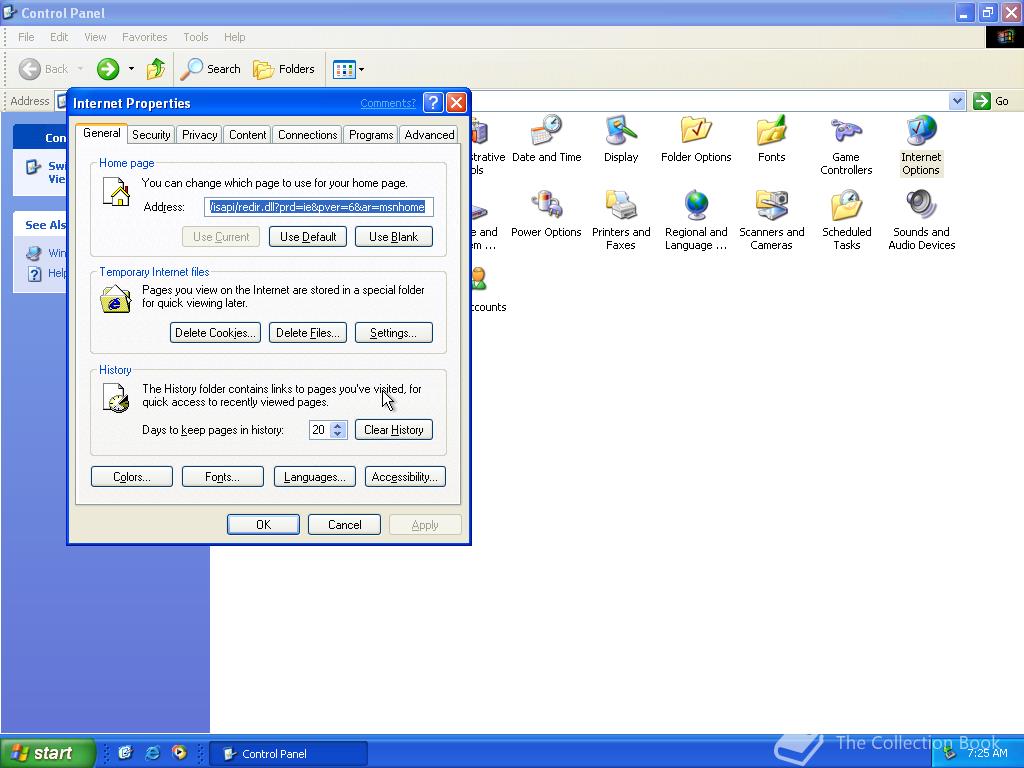
Task: Click the Use Blank button
Action: coord(394,236)
